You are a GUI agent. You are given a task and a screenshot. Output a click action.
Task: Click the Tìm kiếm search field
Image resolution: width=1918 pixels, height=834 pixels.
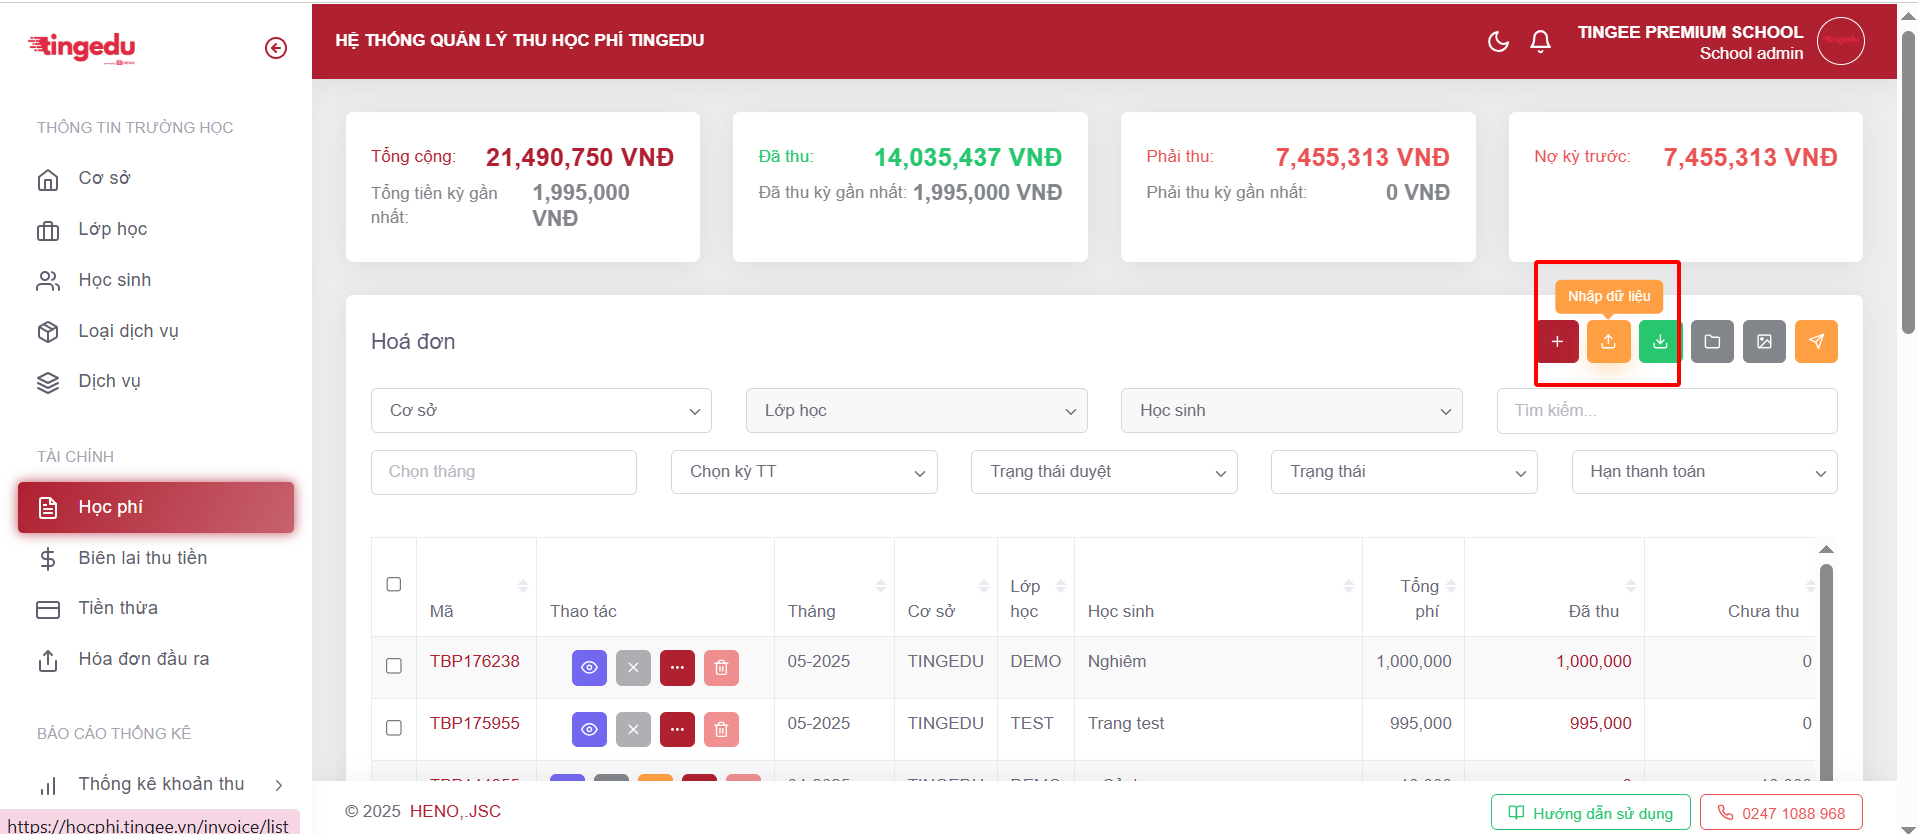tap(1666, 411)
